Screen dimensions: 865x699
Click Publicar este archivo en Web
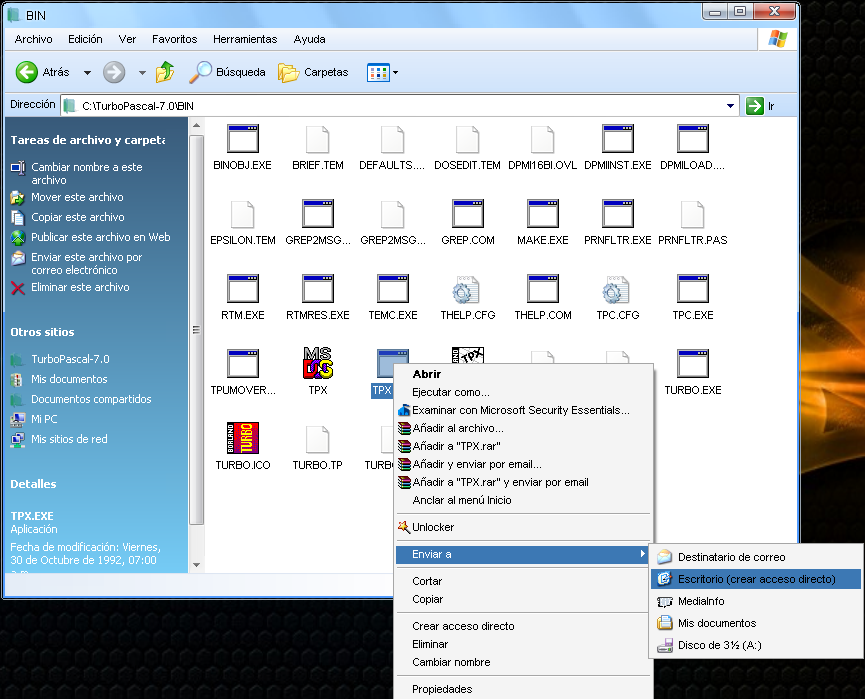[100, 237]
